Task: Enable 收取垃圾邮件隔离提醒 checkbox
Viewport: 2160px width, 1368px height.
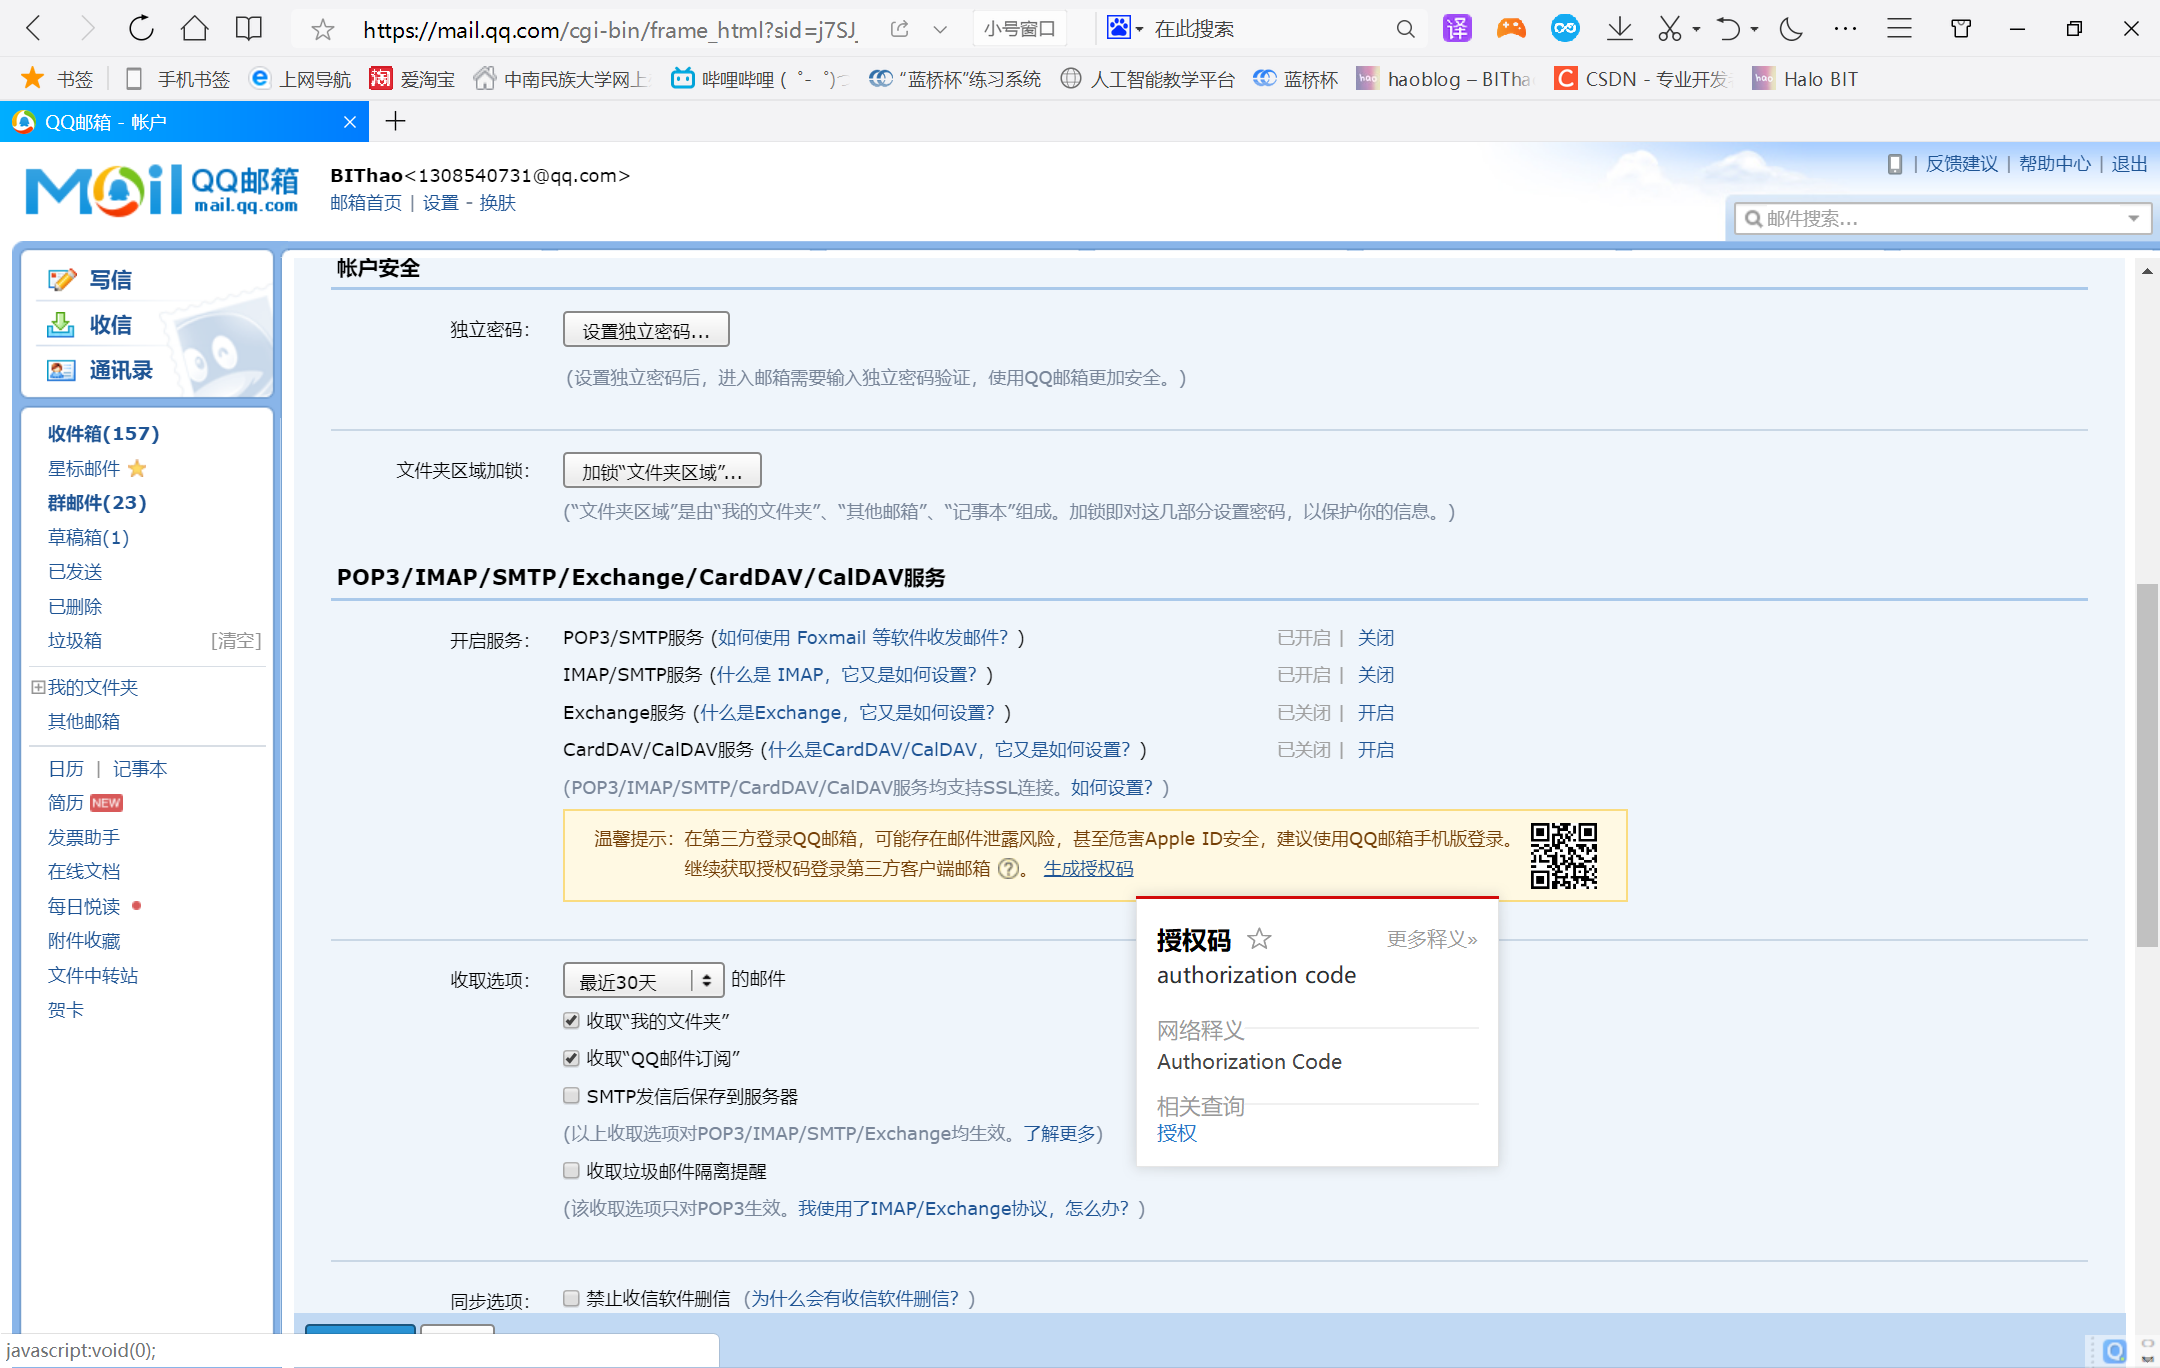Action: point(571,1171)
